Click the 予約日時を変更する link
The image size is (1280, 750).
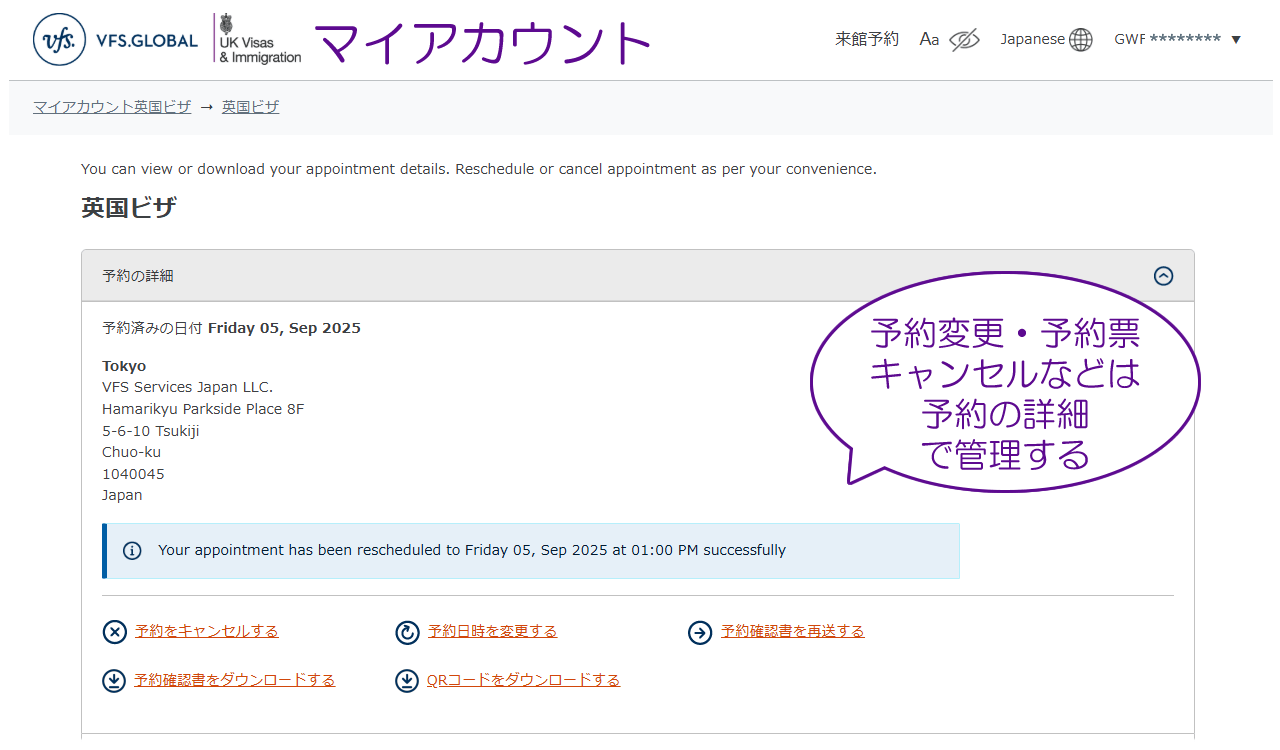click(492, 631)
